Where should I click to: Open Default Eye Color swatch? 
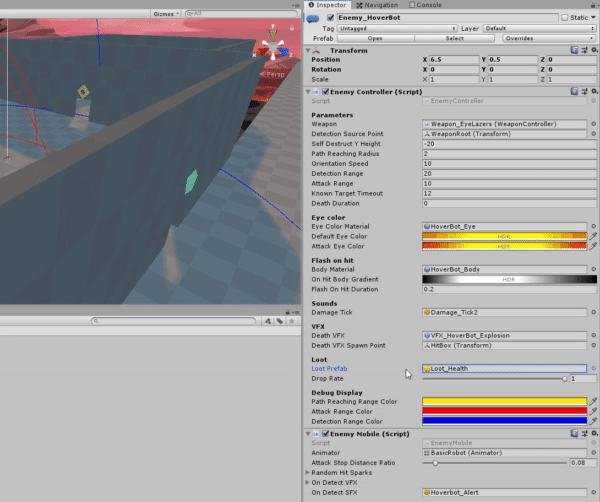504,236
